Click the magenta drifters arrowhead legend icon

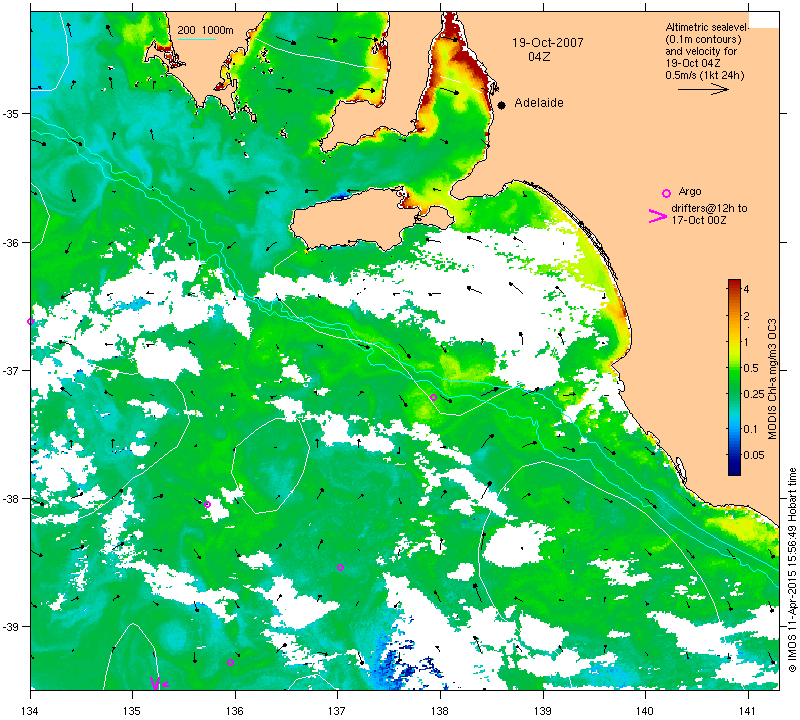pyautogui.click(x=657, y=216)
